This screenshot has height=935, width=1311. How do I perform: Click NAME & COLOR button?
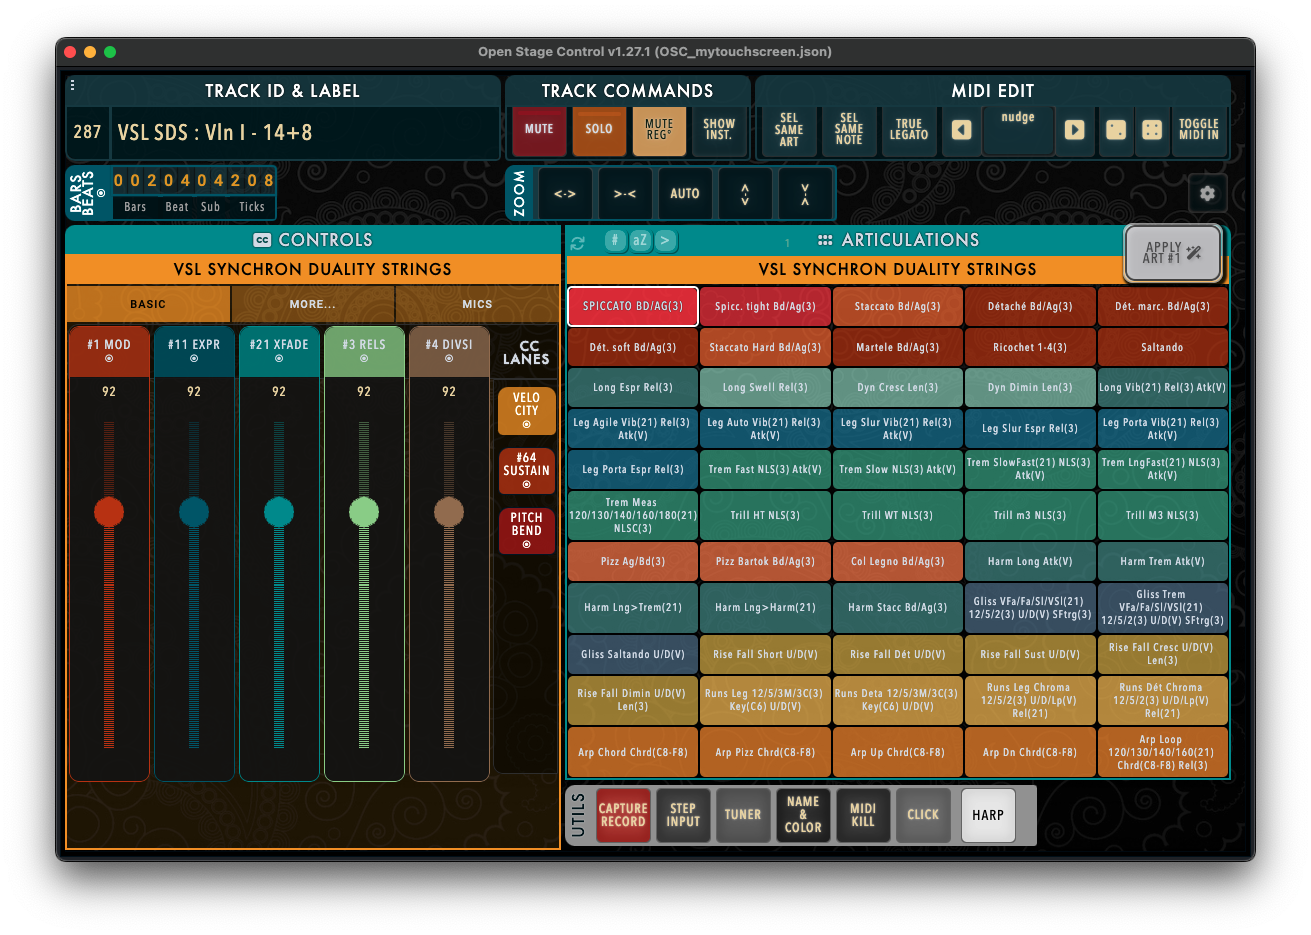pos(803,815)
